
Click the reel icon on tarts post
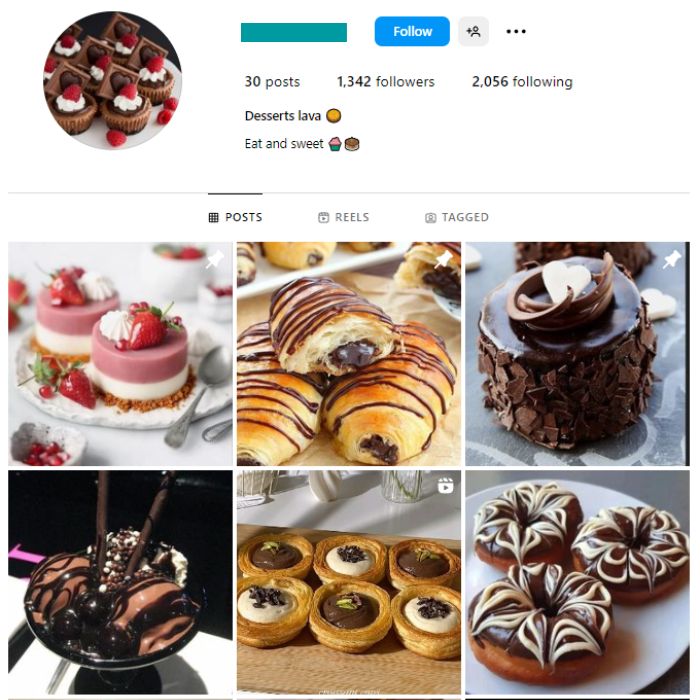pos(445,485)
